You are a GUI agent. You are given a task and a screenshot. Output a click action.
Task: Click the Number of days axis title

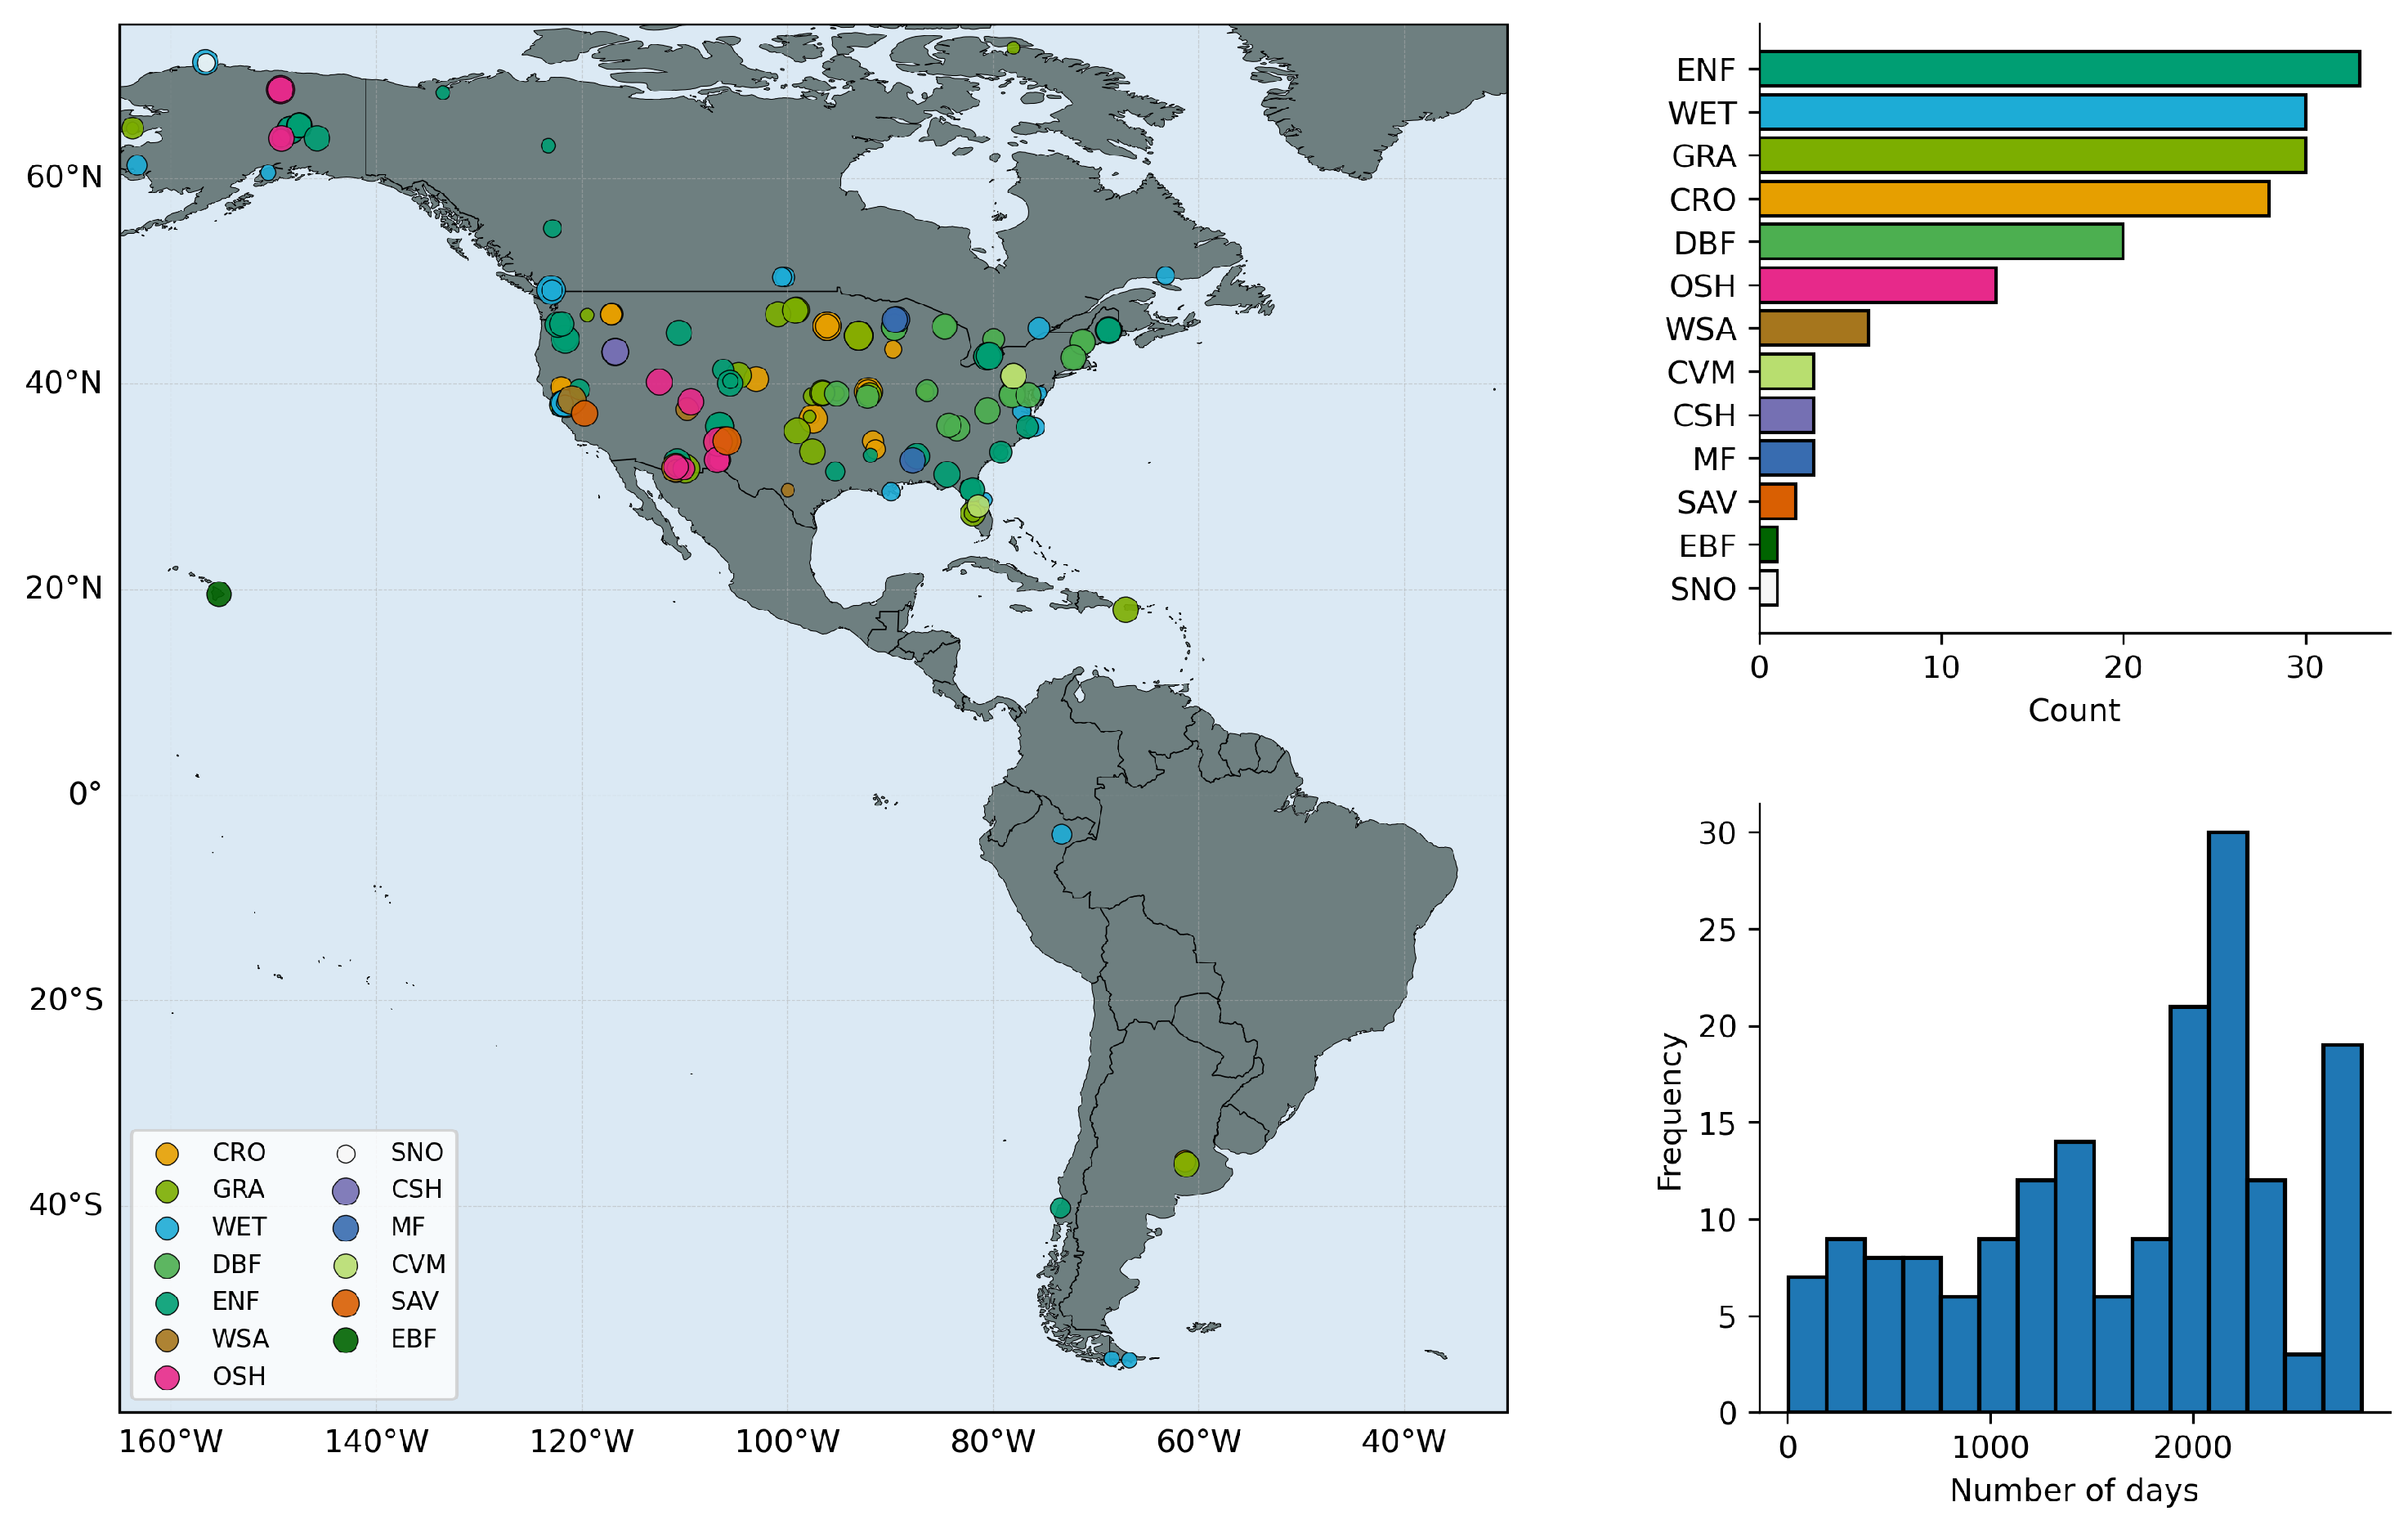2074,1490
